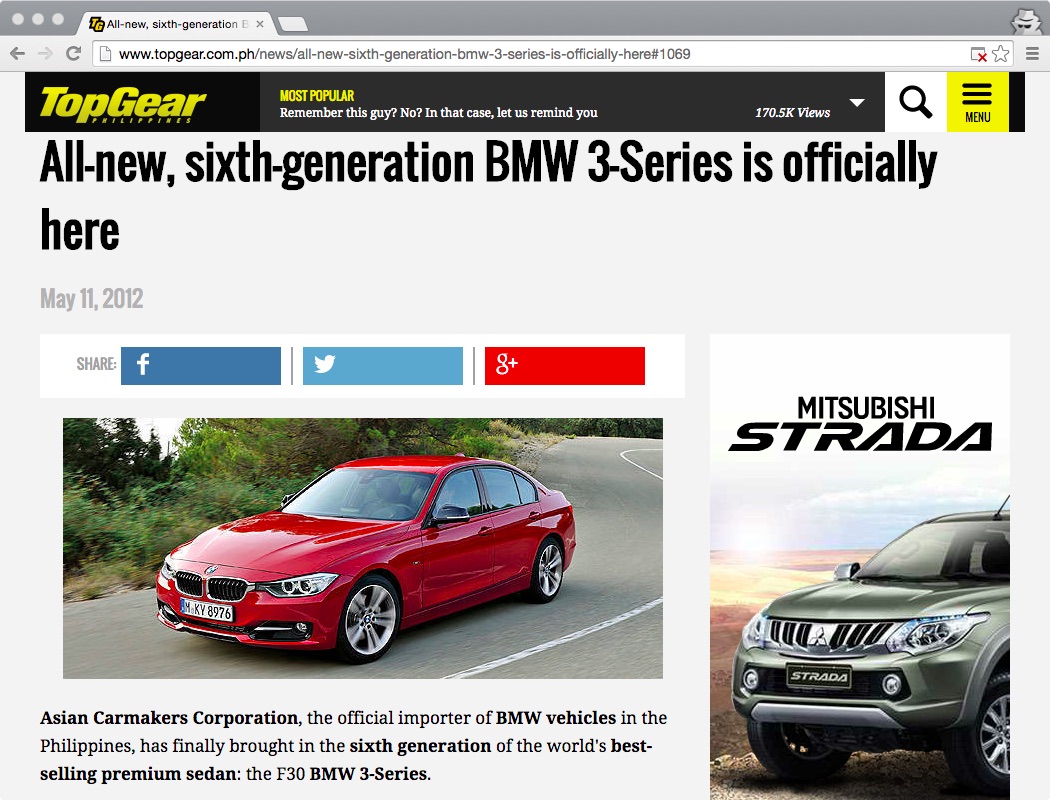The image size is (1050, 800).
Task: Share article on Google Plus
Action: [565, 366]
